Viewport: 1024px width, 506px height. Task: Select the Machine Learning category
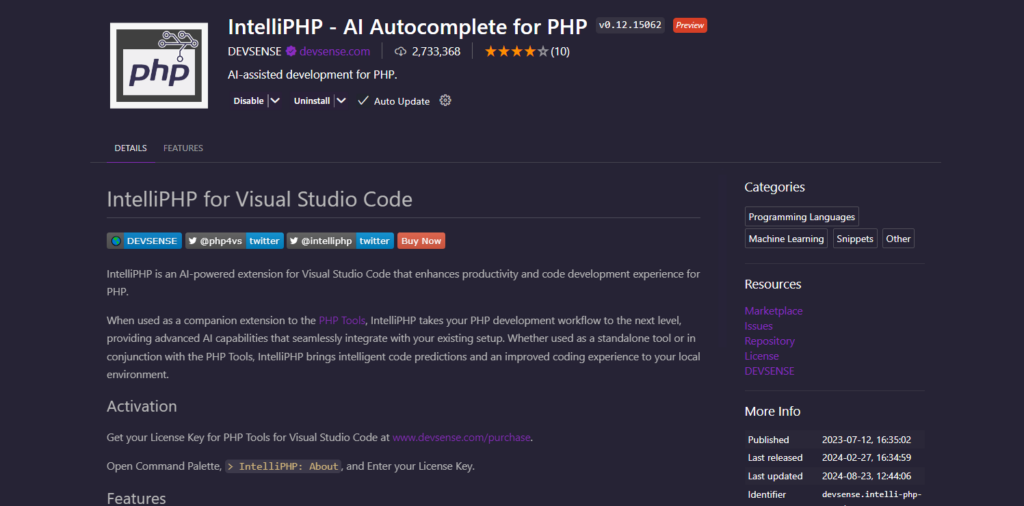click(x=786, y=238)
